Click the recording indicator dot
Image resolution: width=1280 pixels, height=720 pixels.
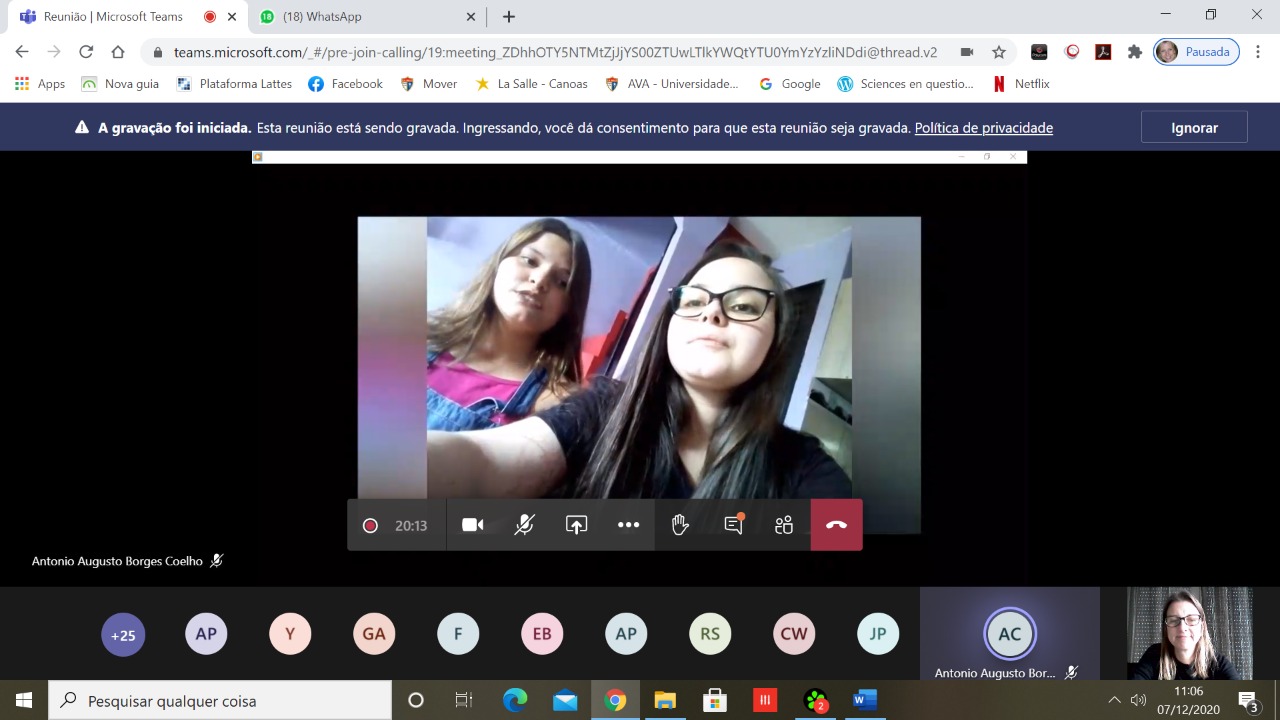[370, 525]
